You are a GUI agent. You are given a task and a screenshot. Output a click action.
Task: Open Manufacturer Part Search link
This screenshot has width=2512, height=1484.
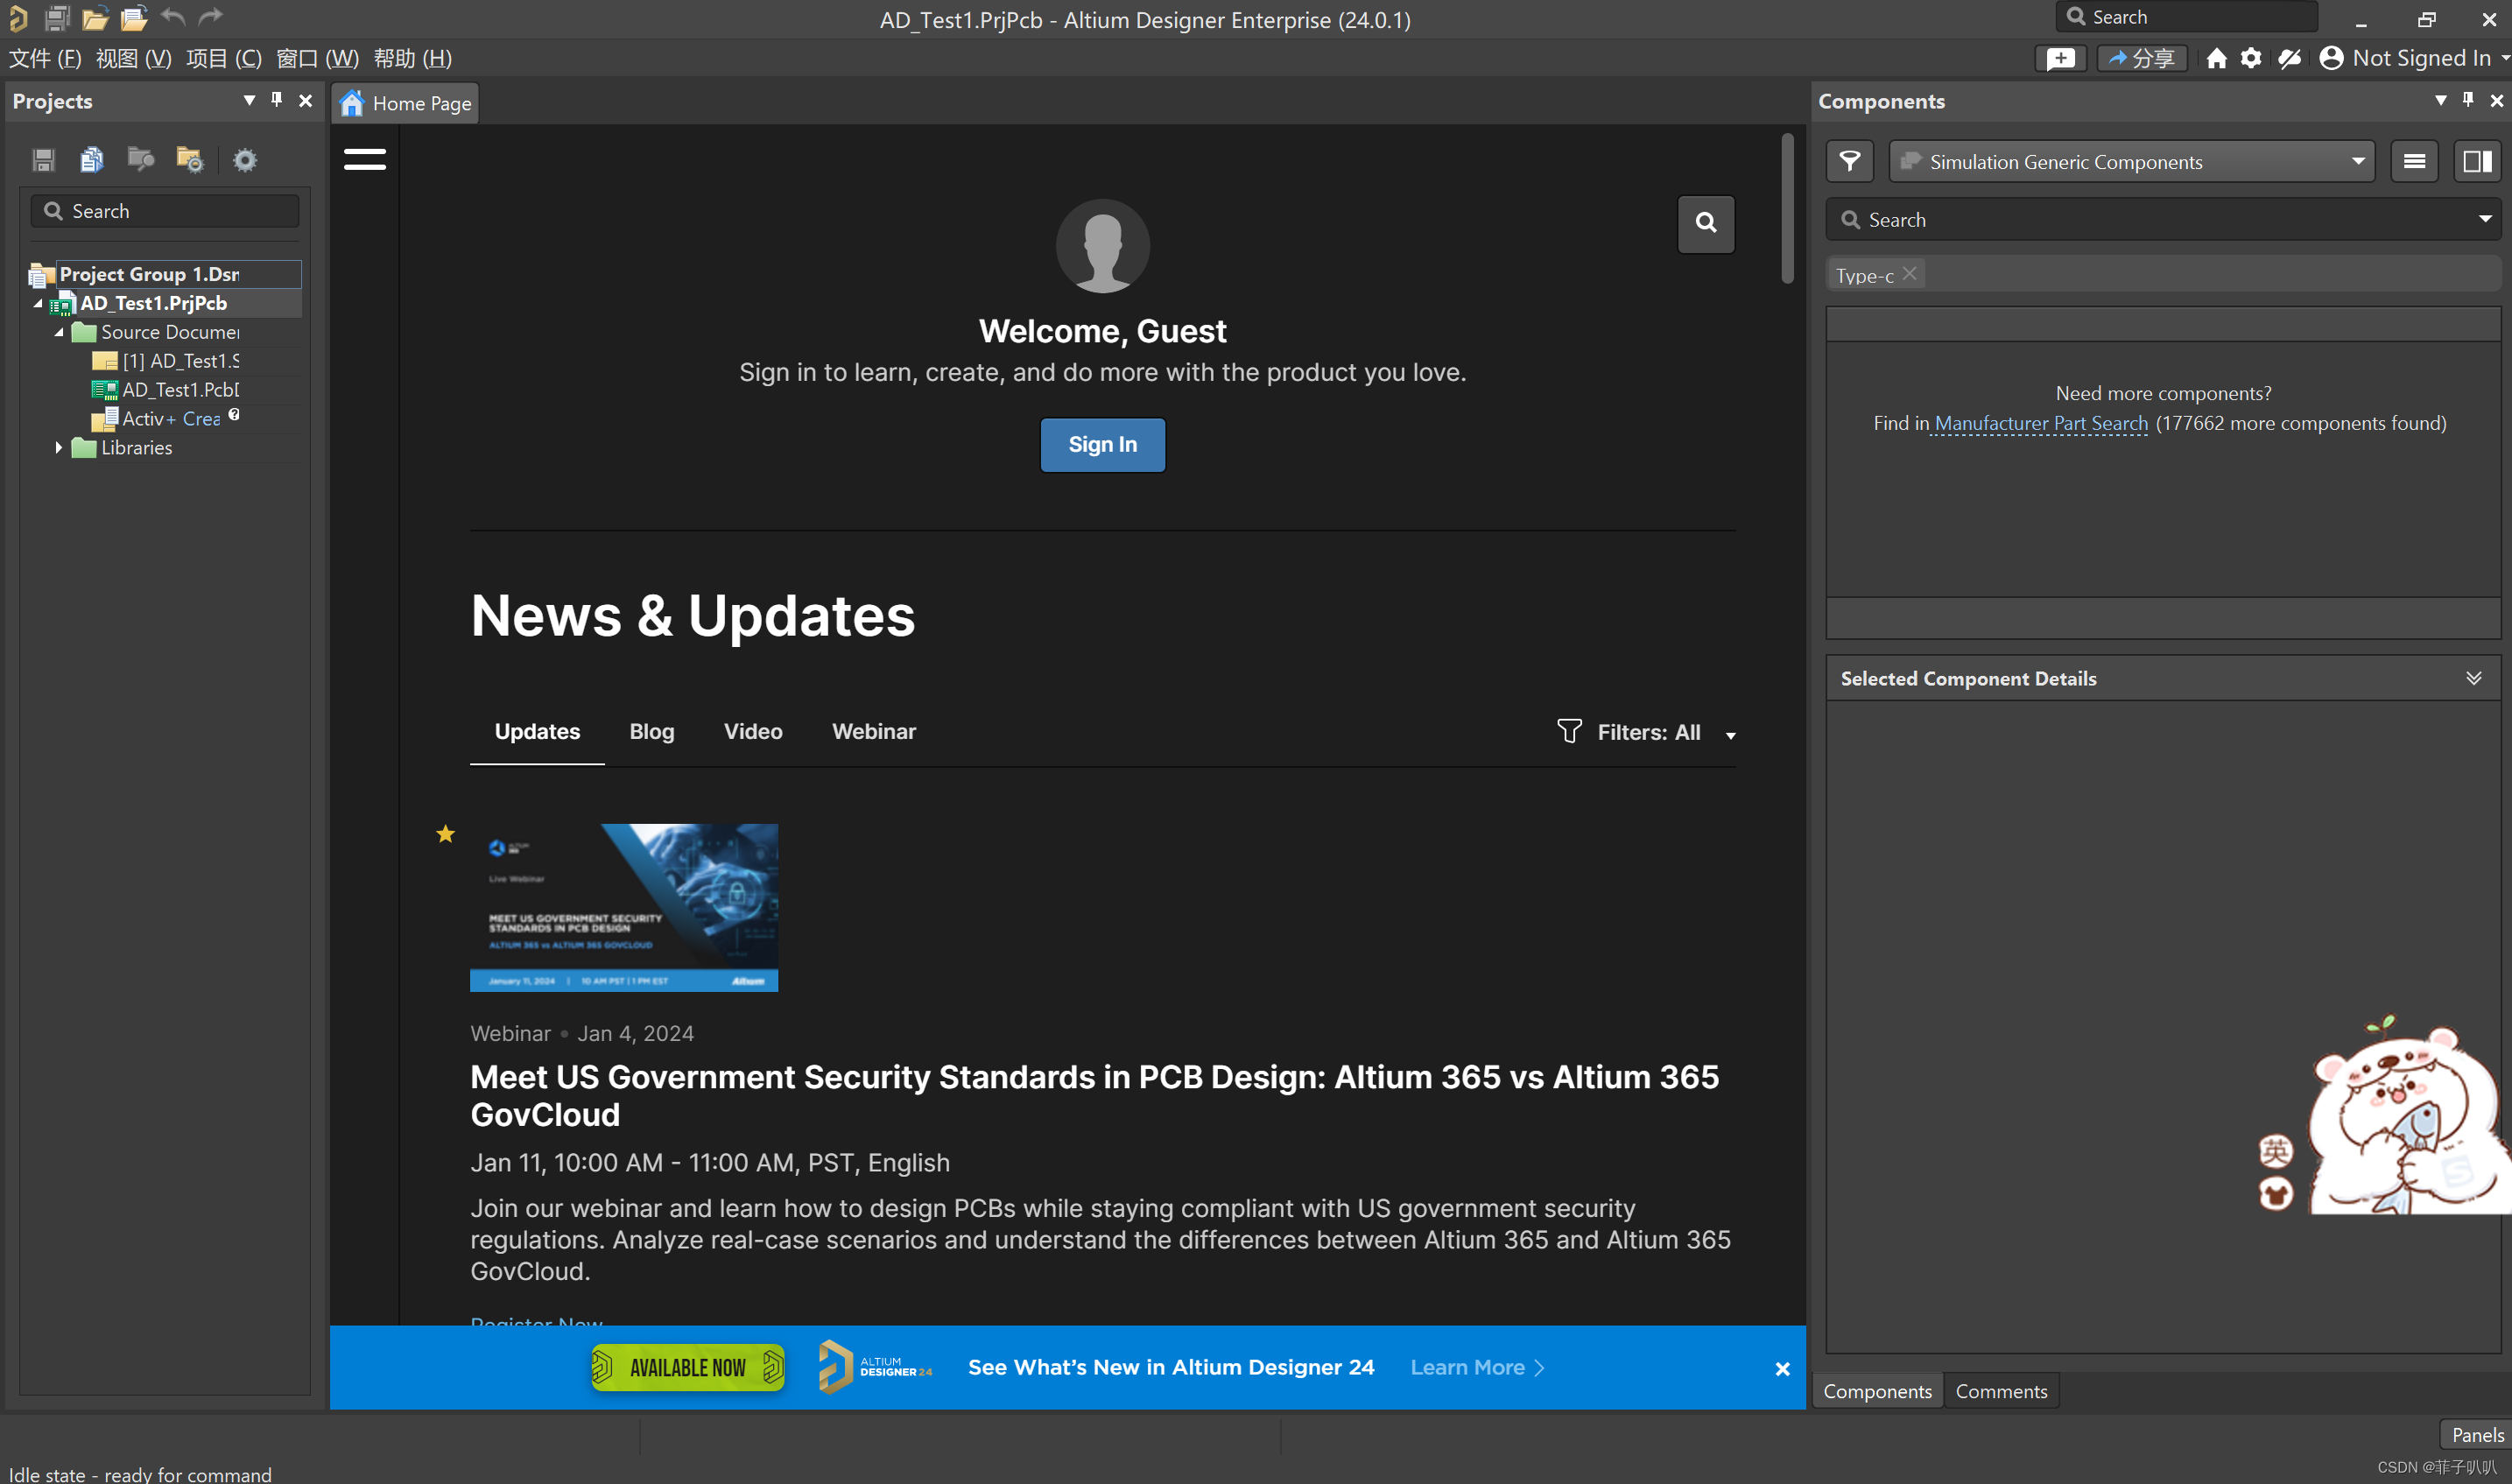(x=2041, y=423)
